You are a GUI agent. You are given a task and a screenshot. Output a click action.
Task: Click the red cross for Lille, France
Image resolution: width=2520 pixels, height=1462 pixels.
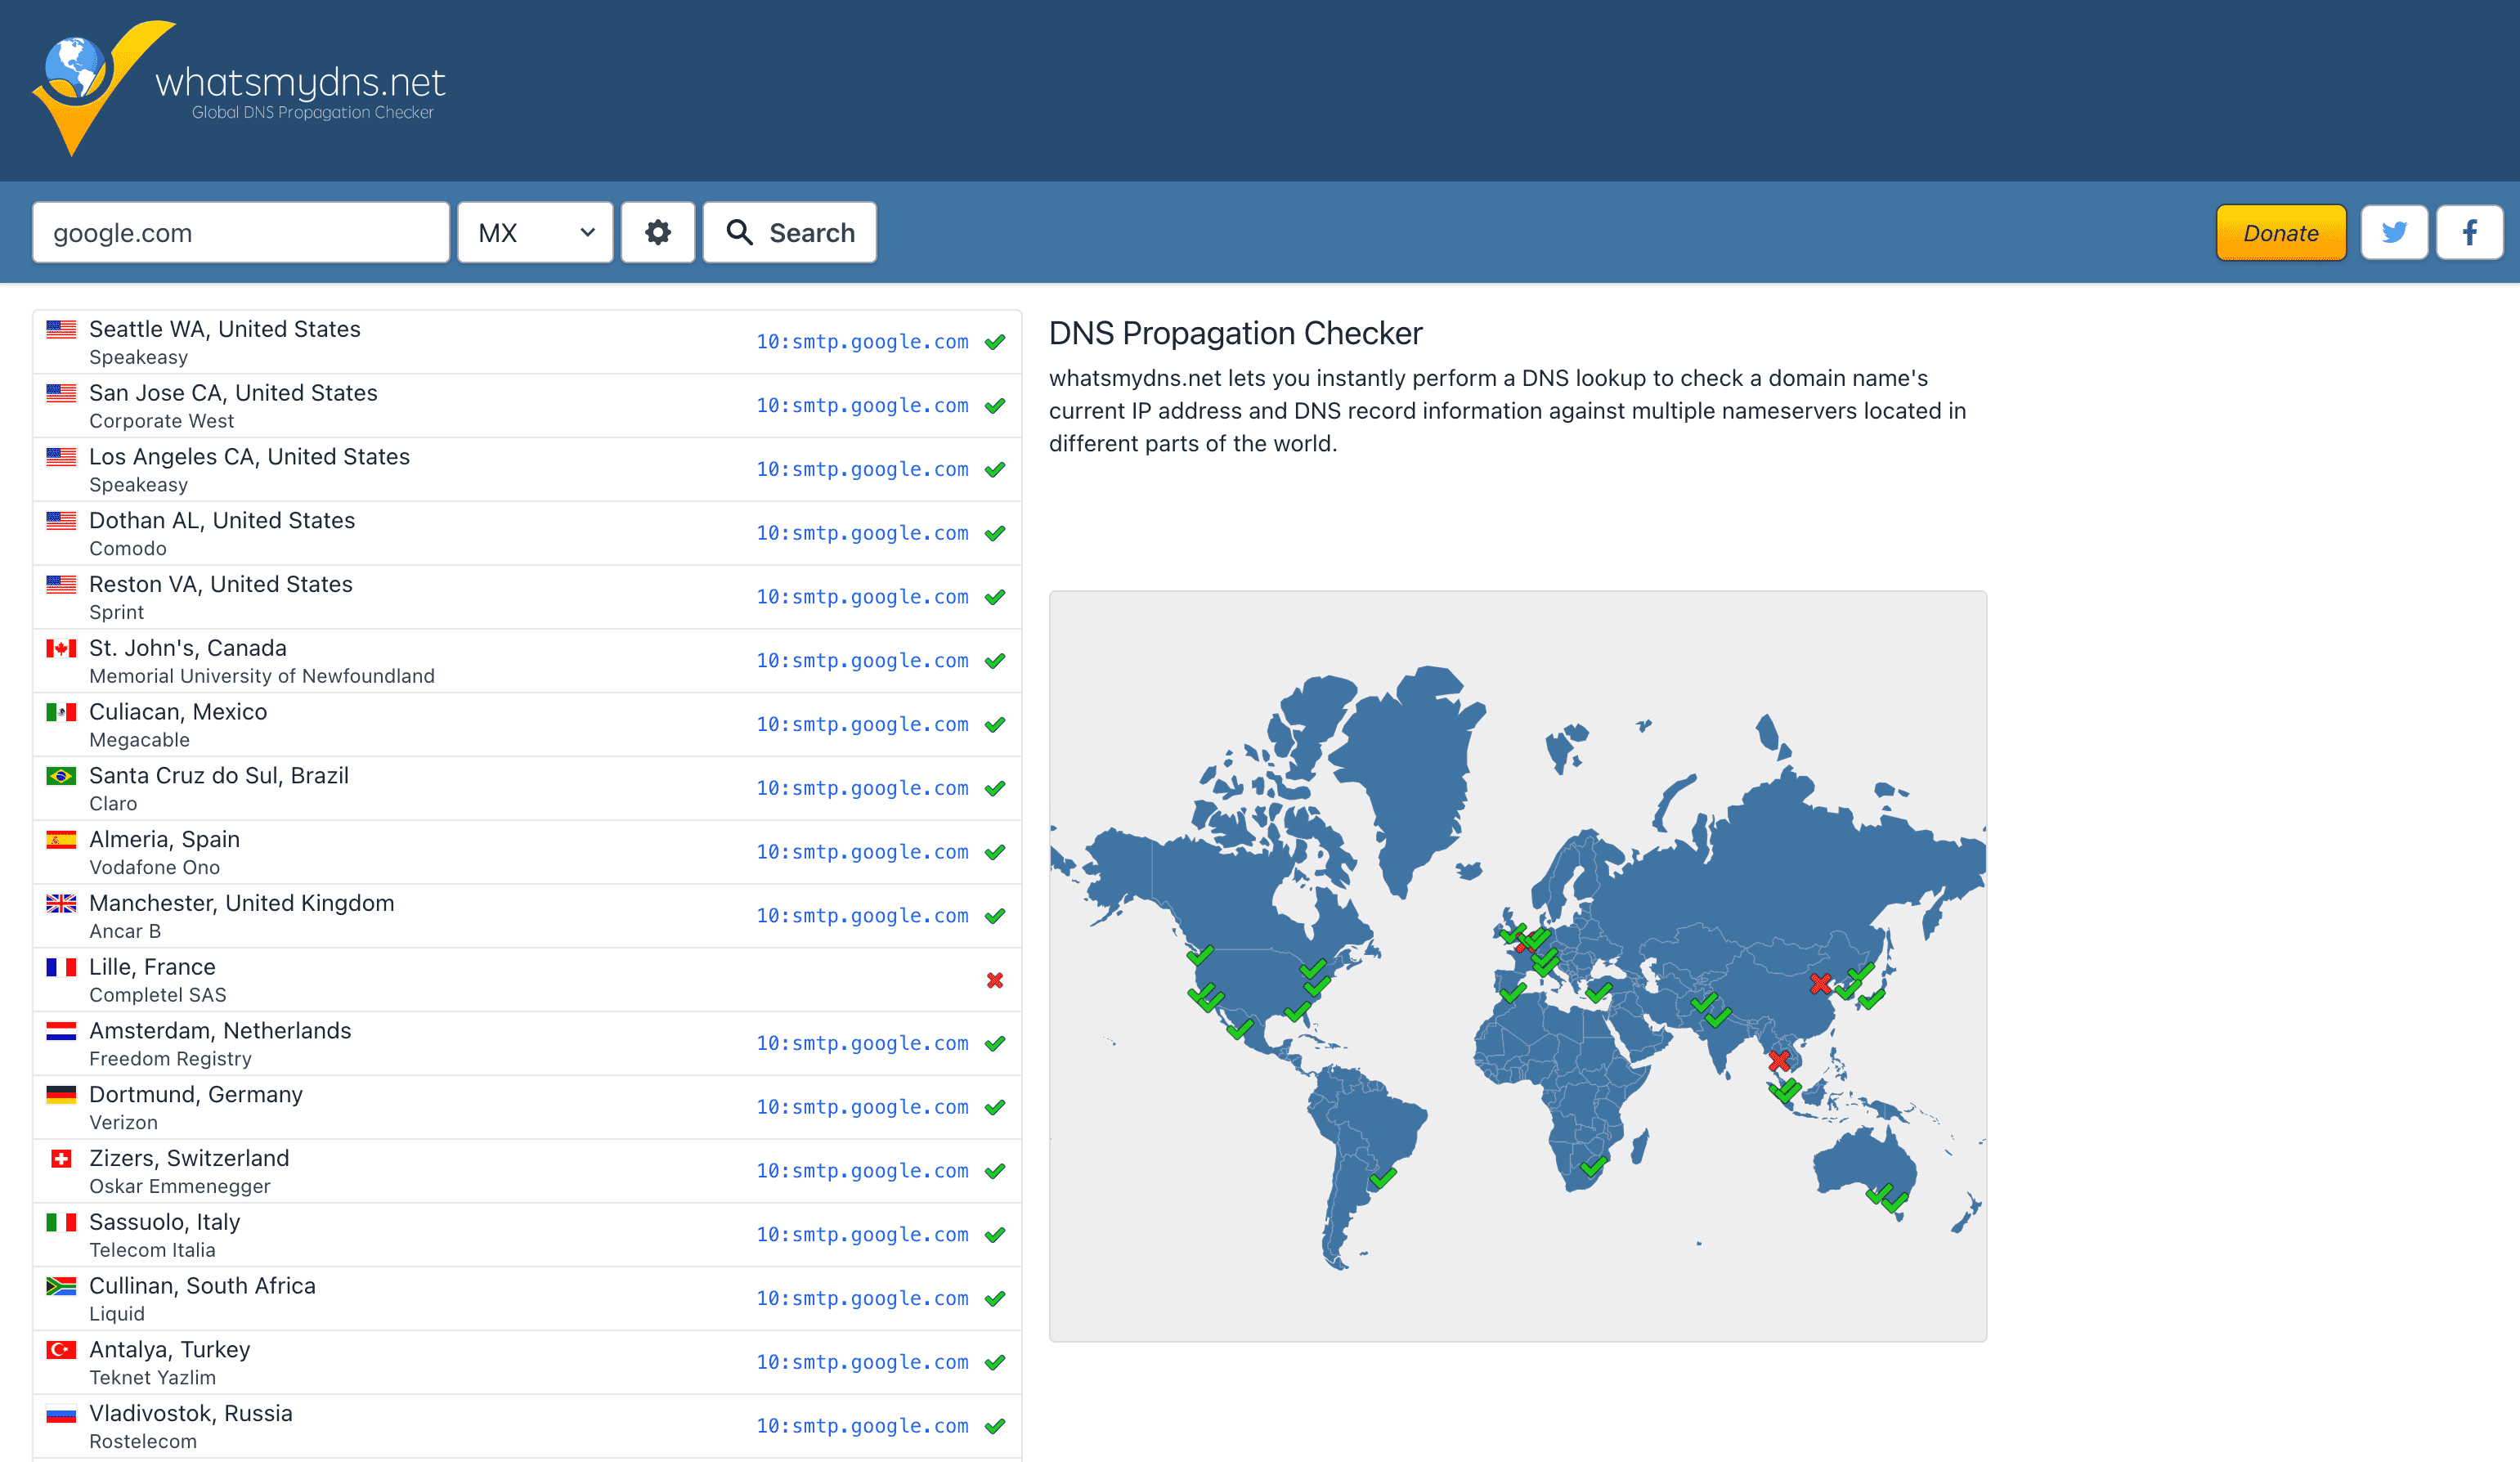[x=995, y=980]
